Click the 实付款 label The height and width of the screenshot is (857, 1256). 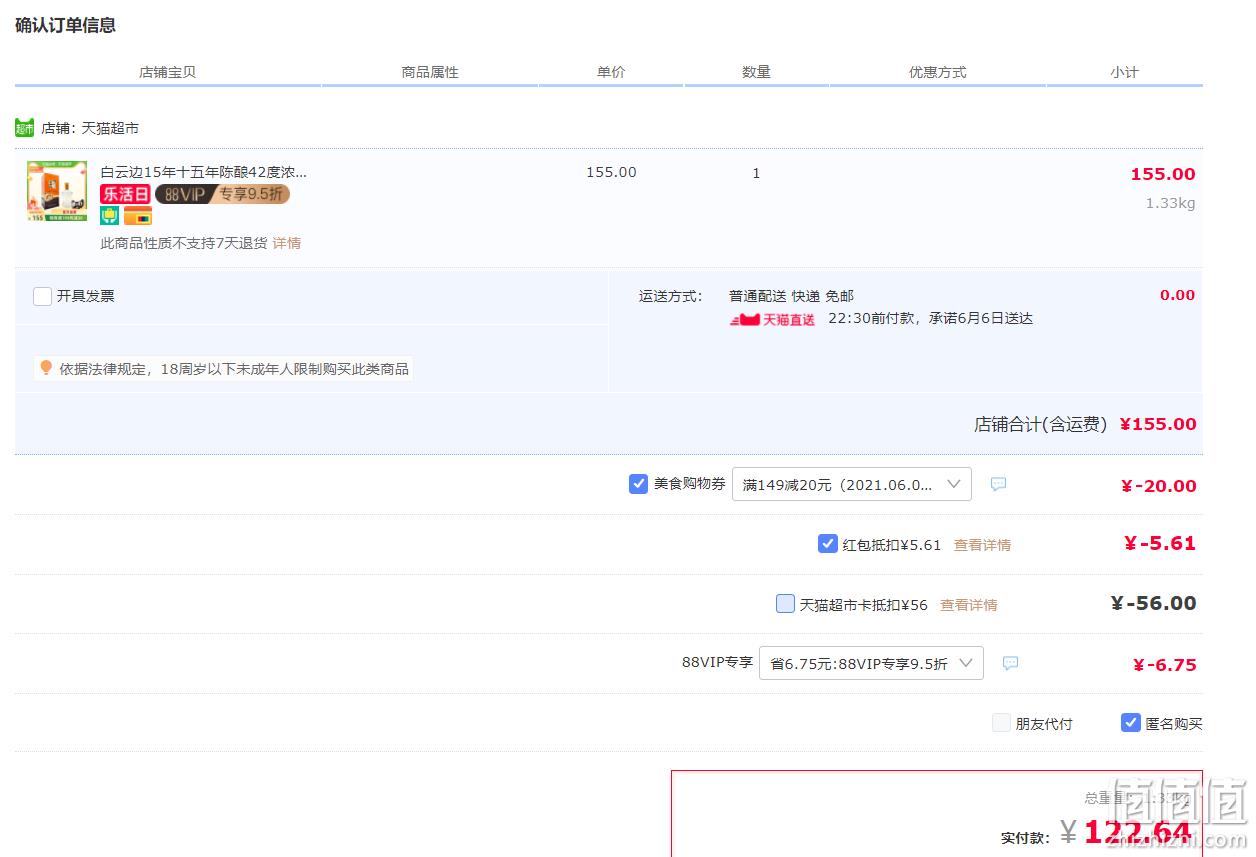pos(1025,837)
